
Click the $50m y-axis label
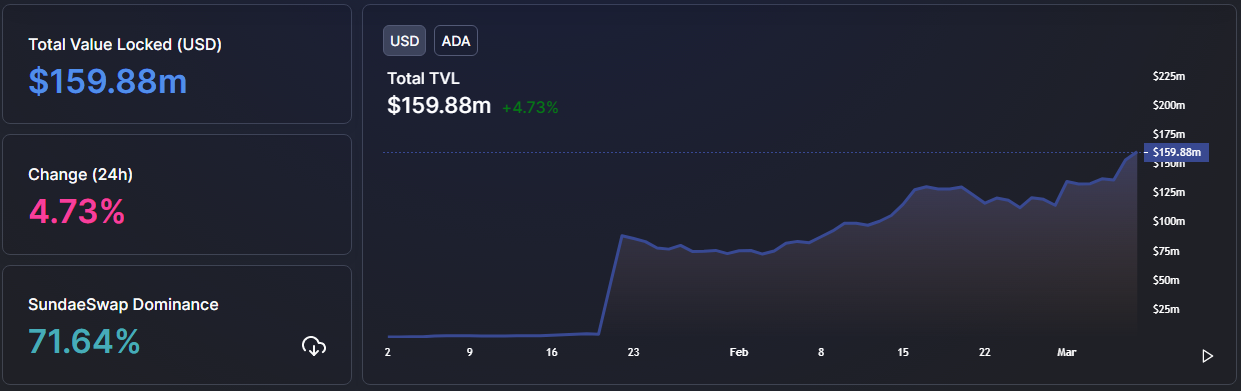click(1166, 280)
